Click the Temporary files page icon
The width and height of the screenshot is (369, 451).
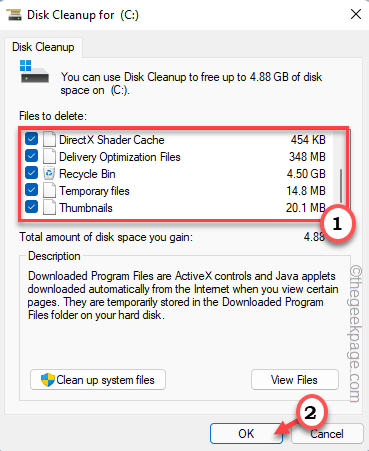(x=49, y=191)
